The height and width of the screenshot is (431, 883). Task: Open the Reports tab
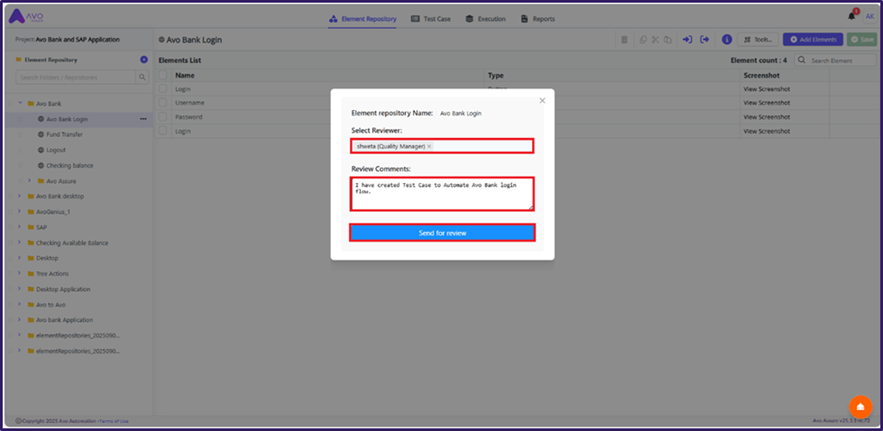click(538, 18)
